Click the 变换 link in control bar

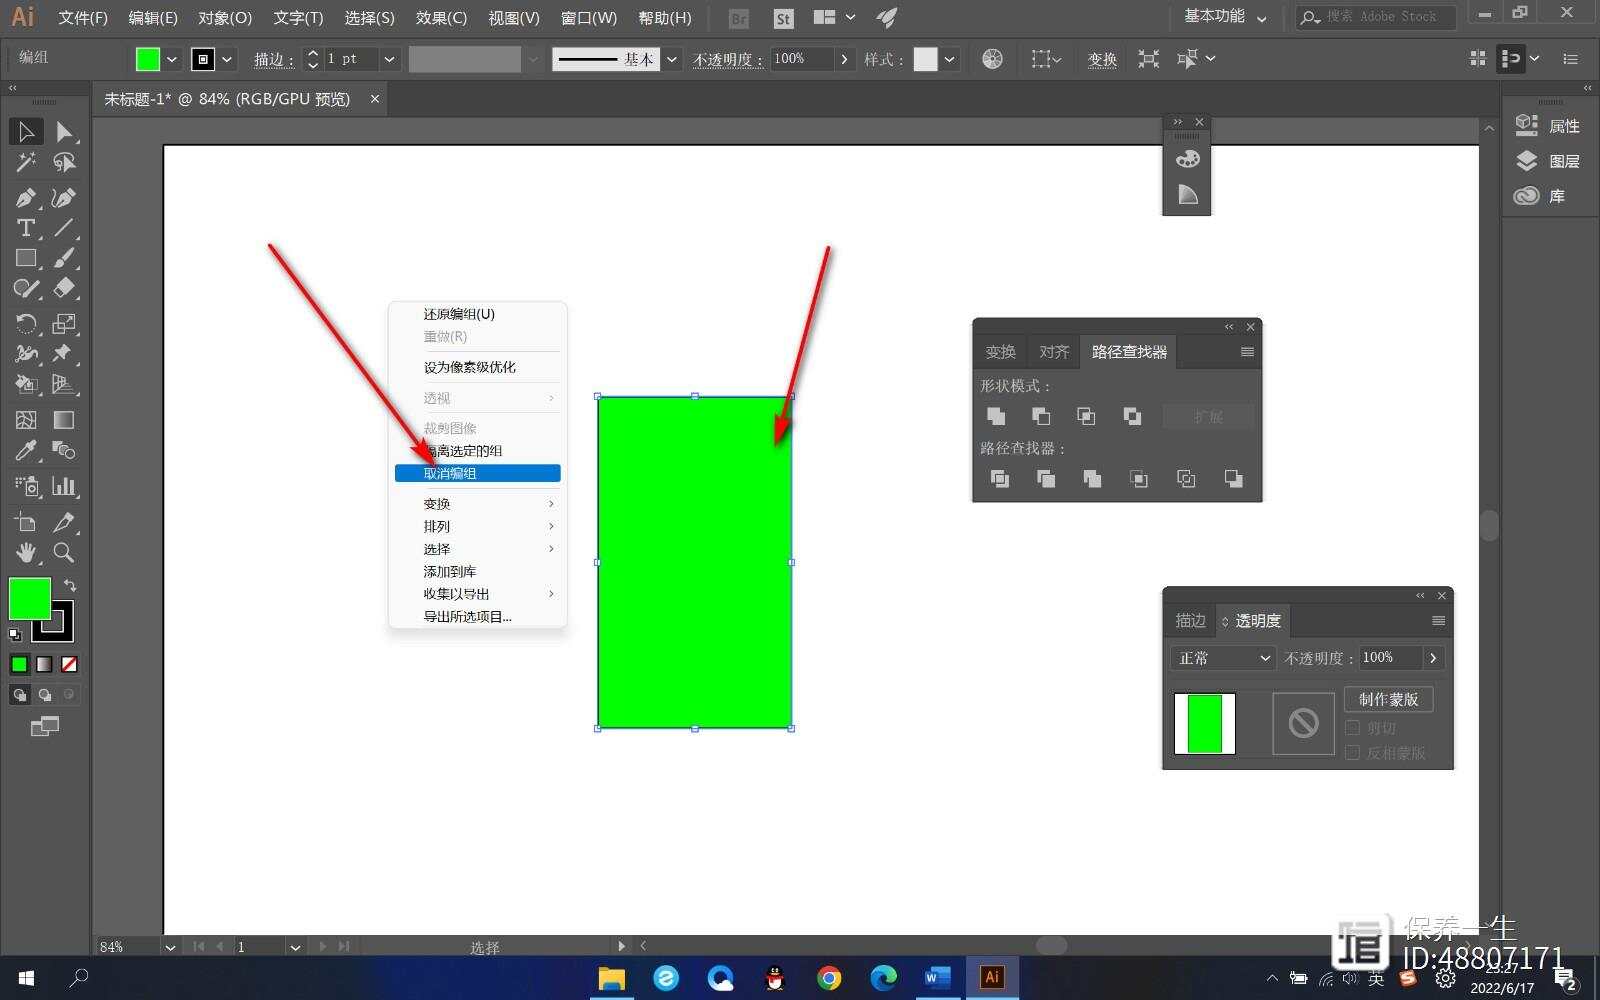point(1102,60)
